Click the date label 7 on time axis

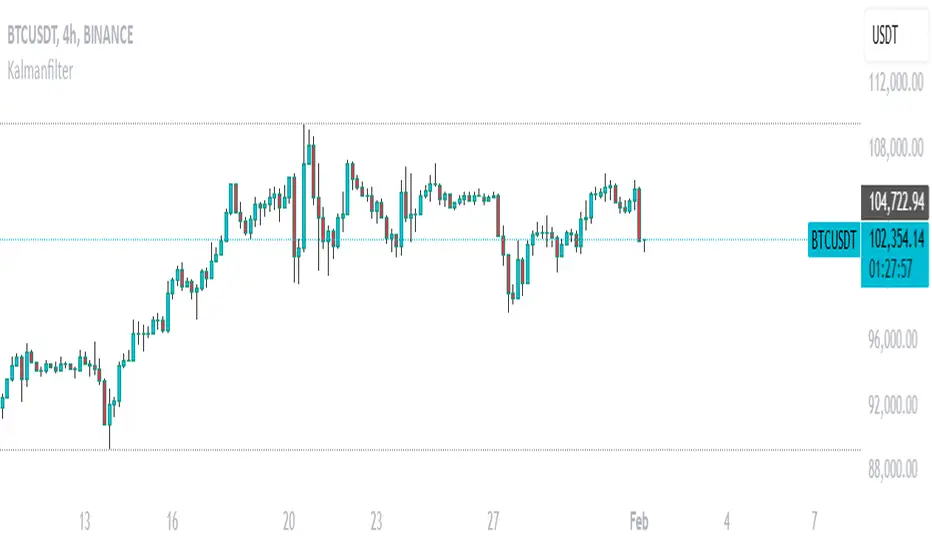point(814,521)
